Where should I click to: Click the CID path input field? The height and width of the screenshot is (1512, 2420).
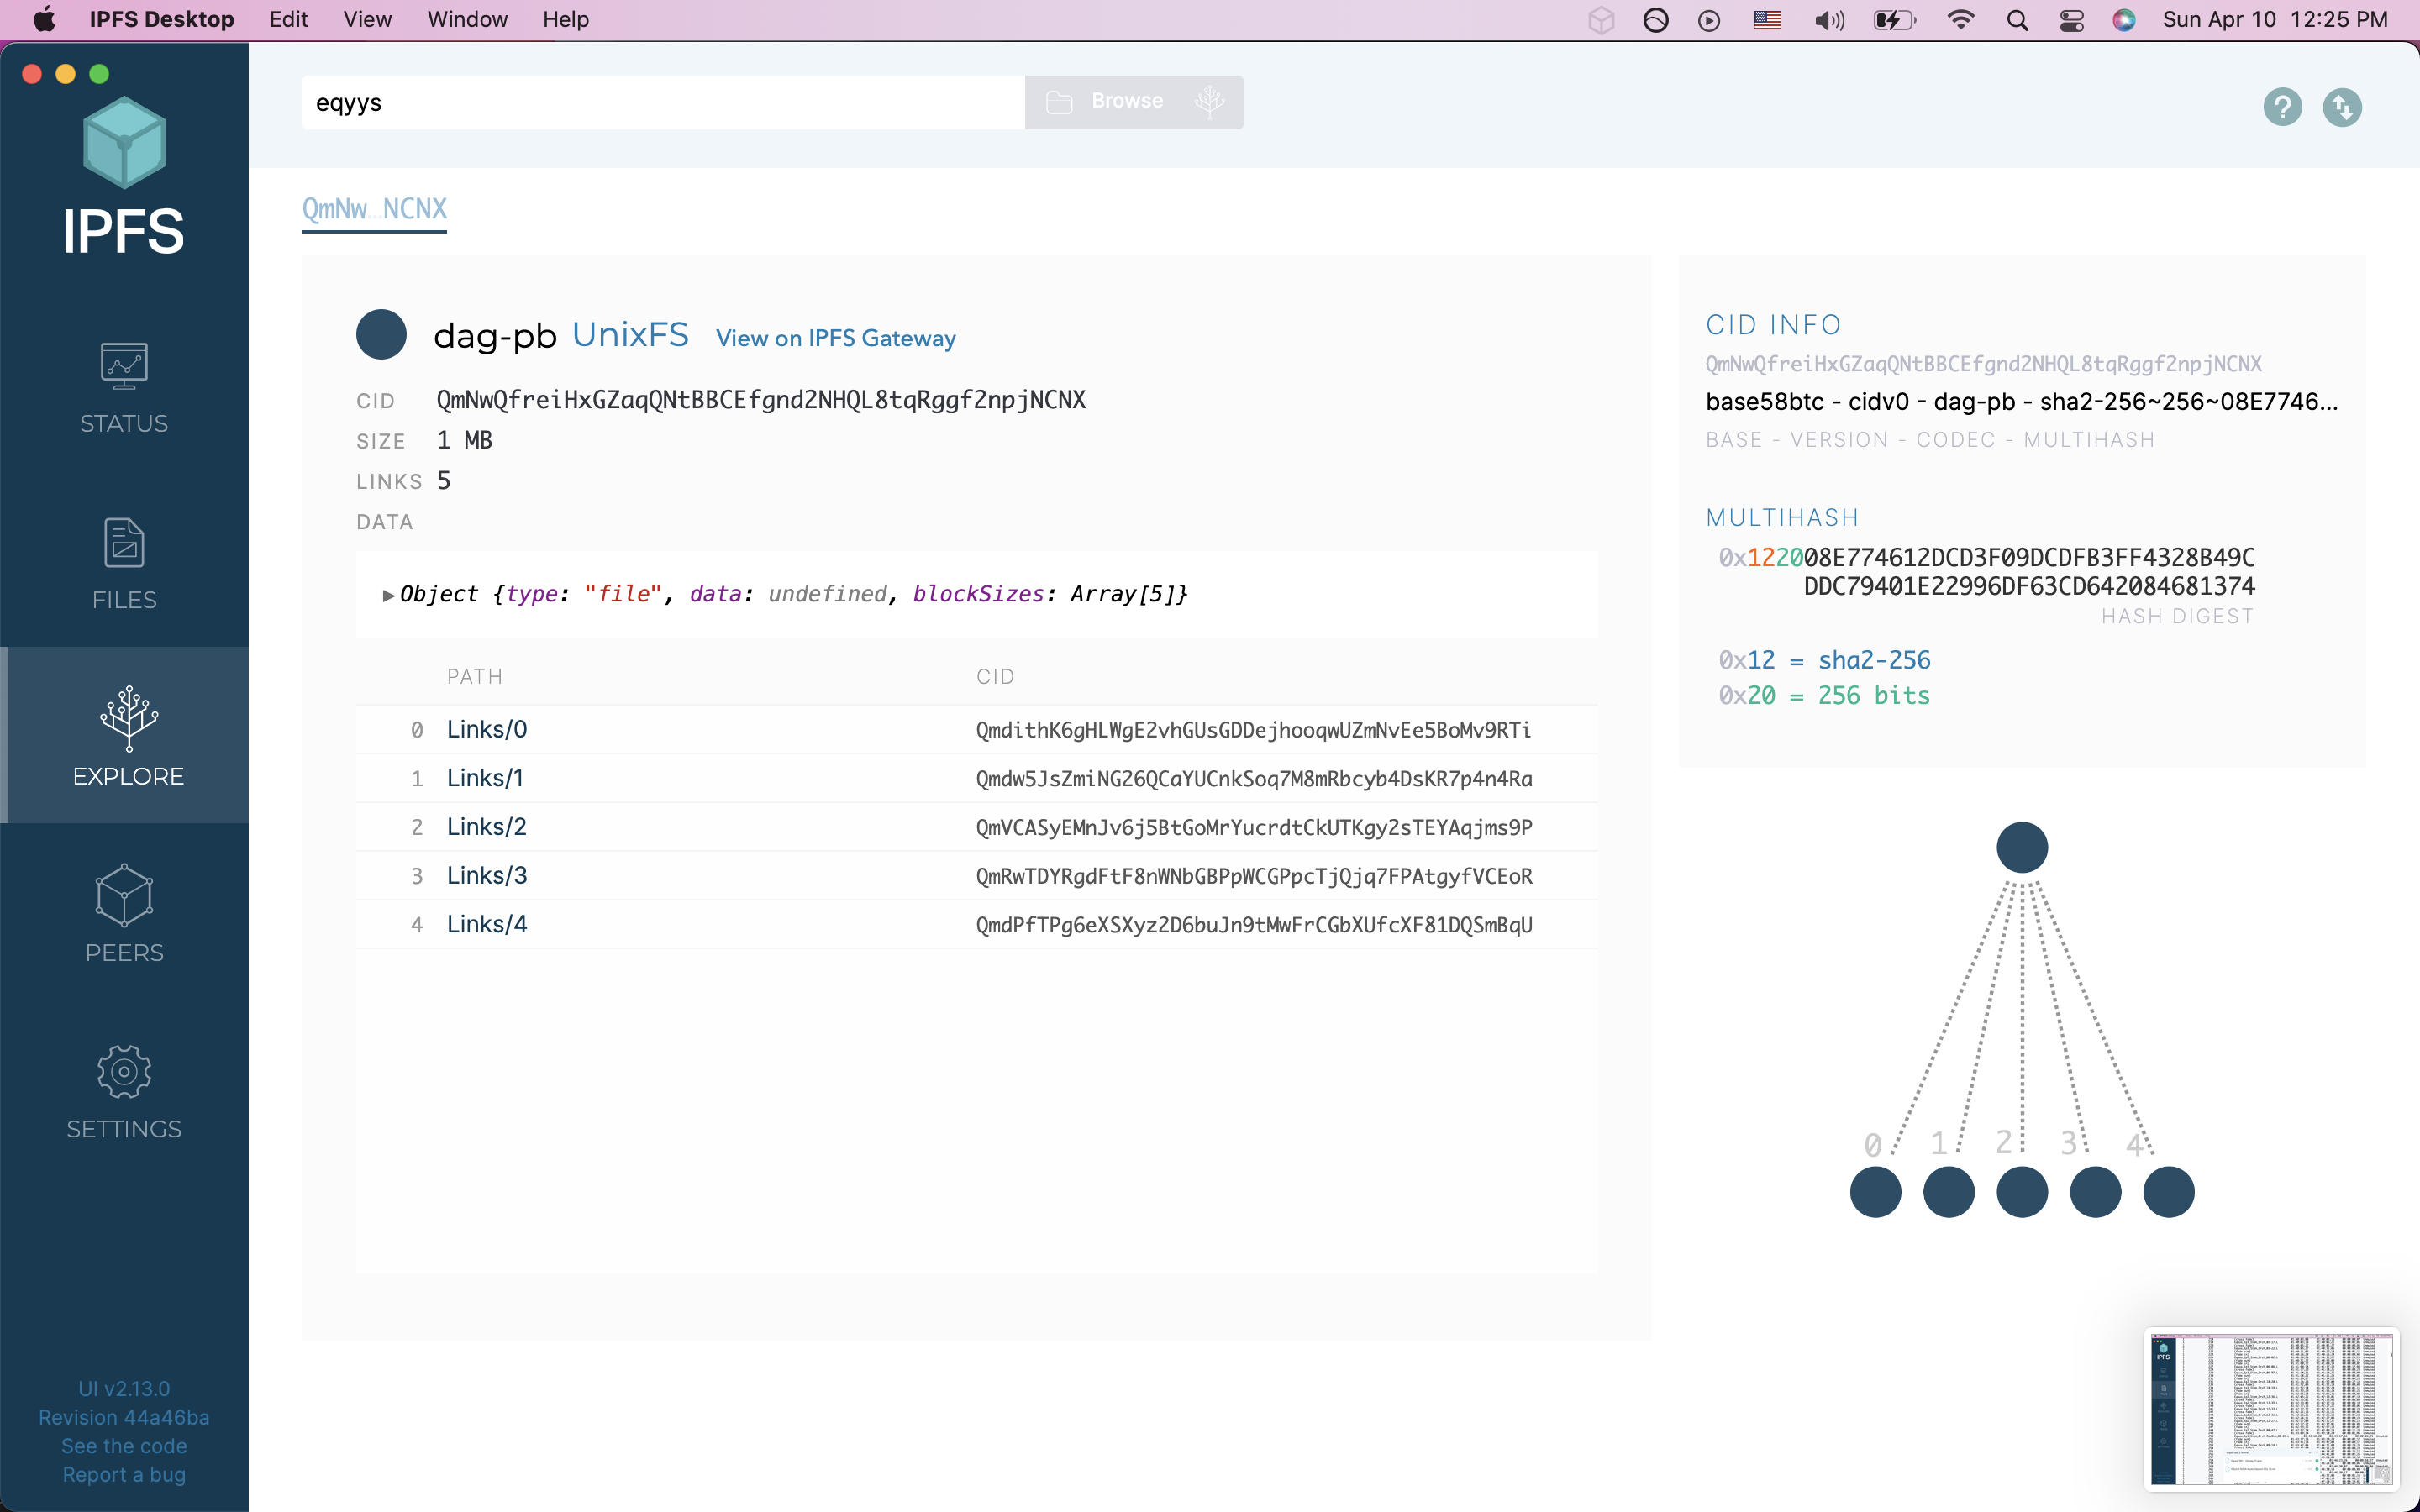point(662,103)
